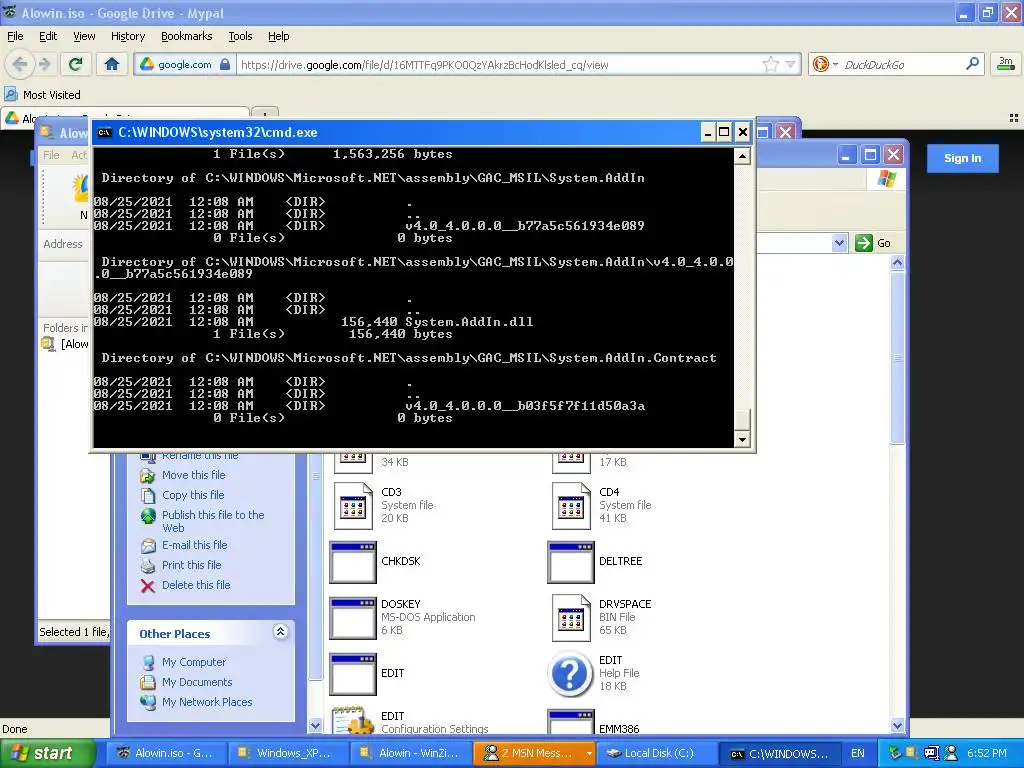The width and height of the screenshot is (1024, 768).
Task: Open My Documents in Other Places
Action: [197, 682]
